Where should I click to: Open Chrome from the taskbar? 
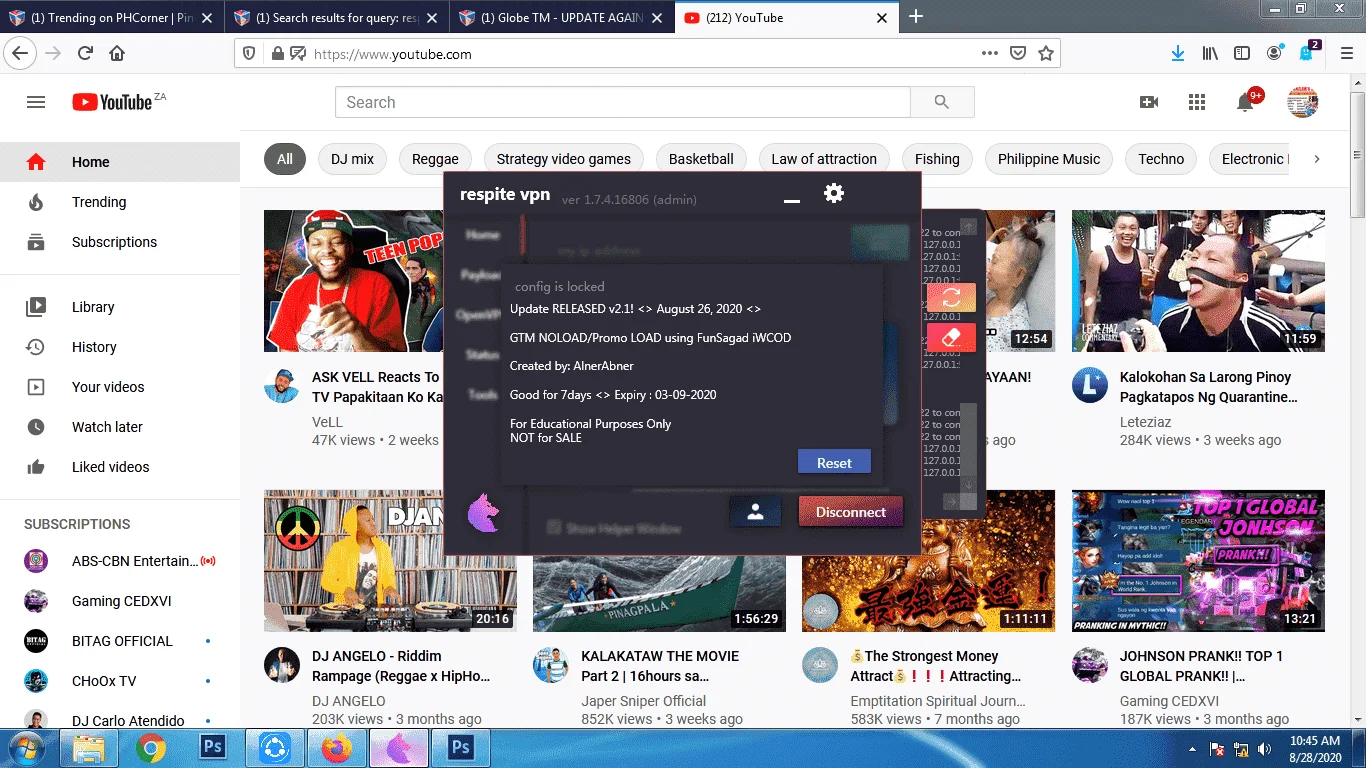pyautogui.click(x=151, y=749)
